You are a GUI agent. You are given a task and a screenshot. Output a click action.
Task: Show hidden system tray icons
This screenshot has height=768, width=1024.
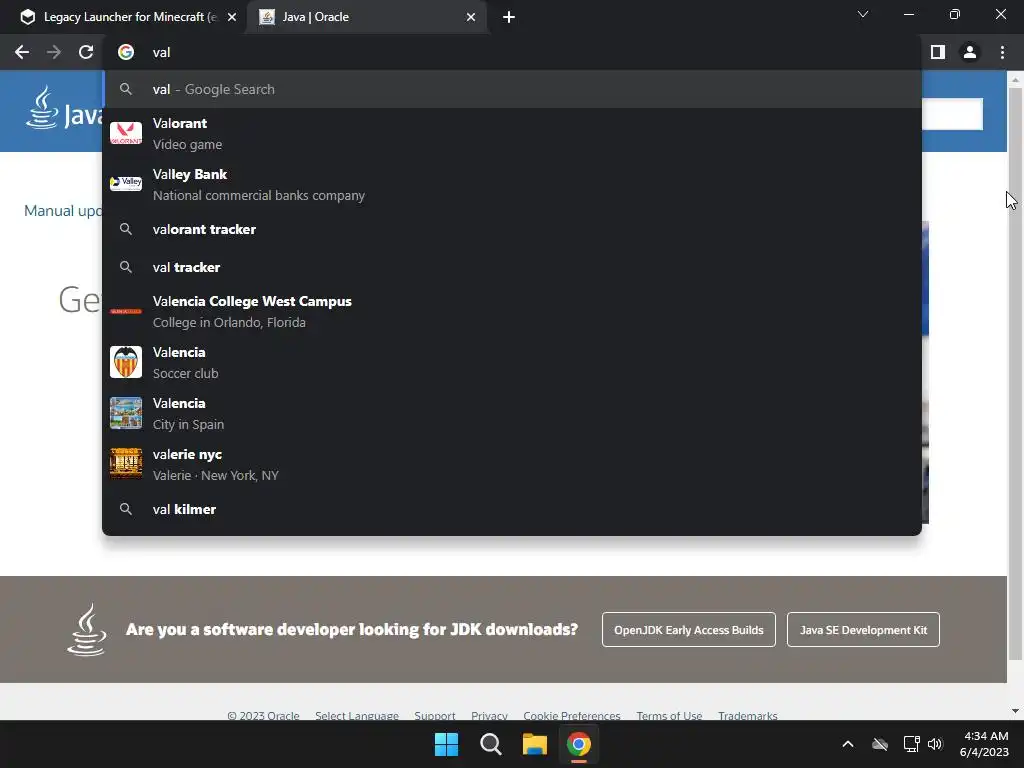click(848, 744)
